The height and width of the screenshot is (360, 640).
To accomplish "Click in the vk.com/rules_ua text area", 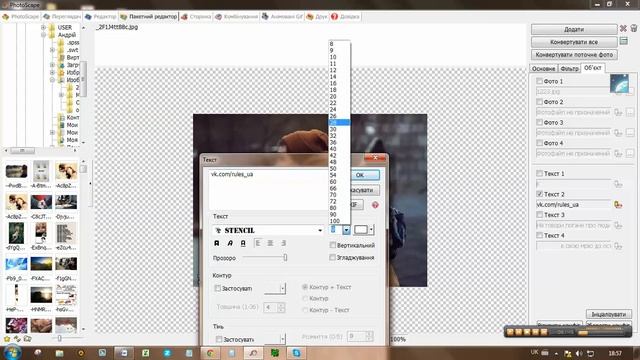I will (269, 189).
